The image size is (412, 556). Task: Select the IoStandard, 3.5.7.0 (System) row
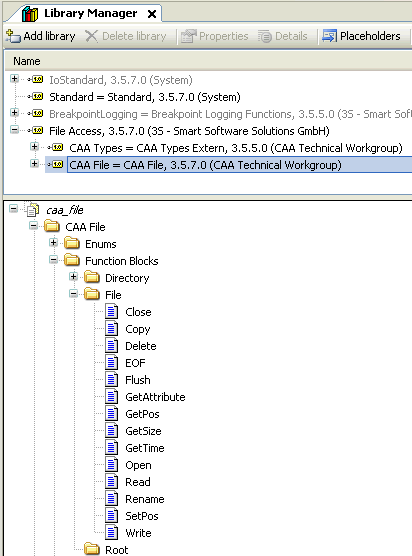(x=121, y=80)
